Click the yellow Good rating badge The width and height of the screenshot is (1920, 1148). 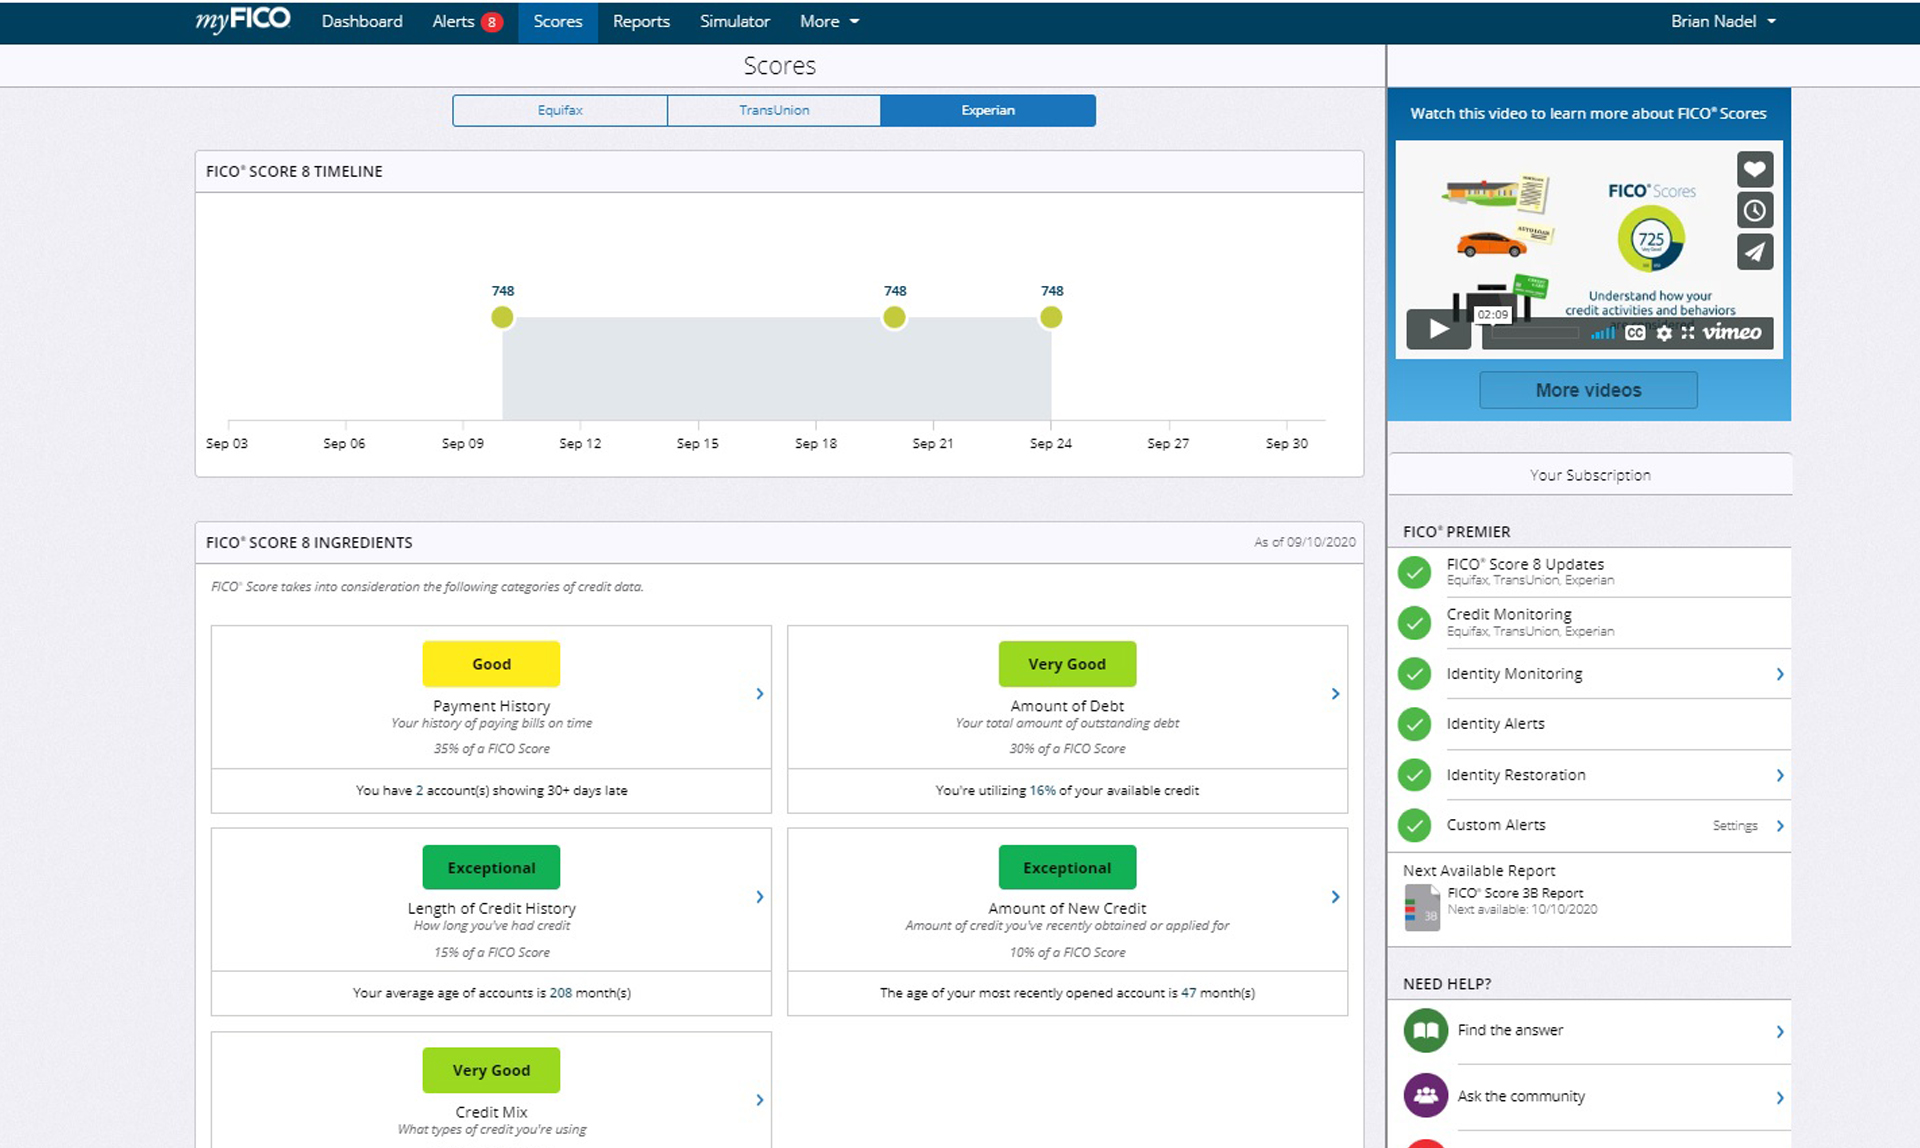coord(491,664)
